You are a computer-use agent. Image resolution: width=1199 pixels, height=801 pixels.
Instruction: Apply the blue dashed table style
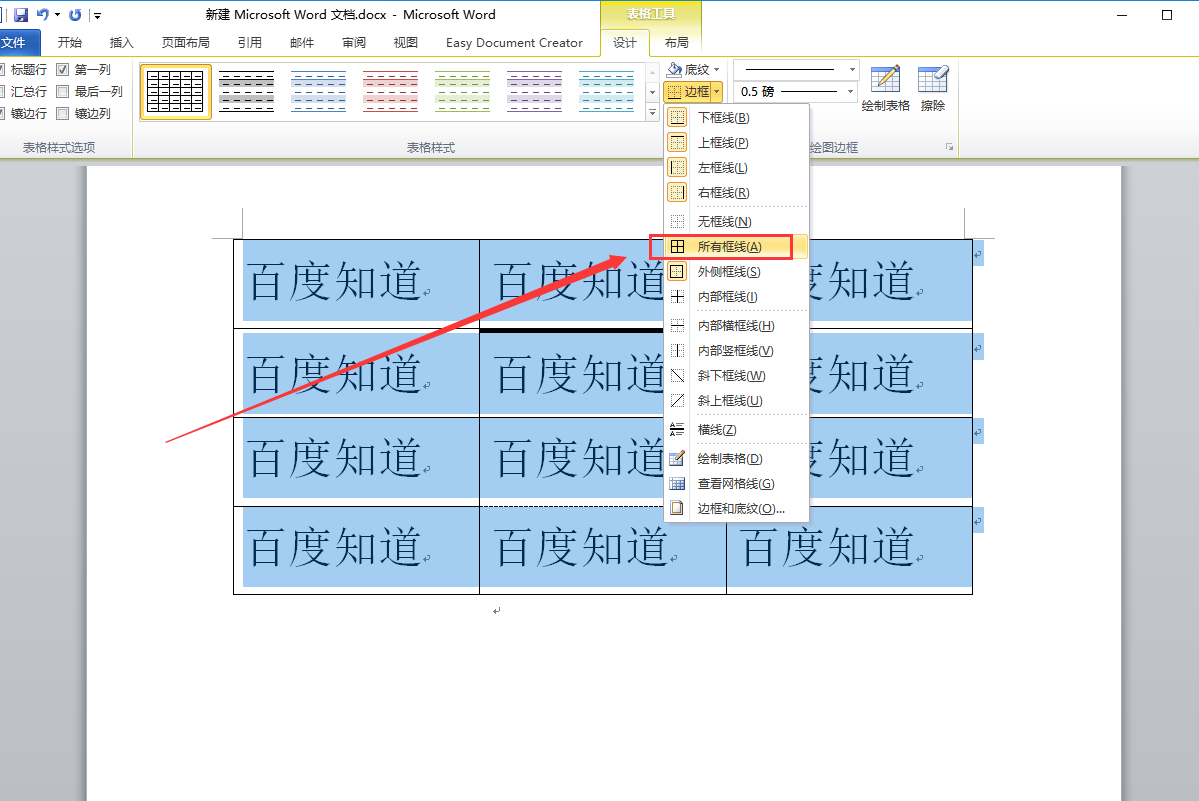click(x=318, y=92)
